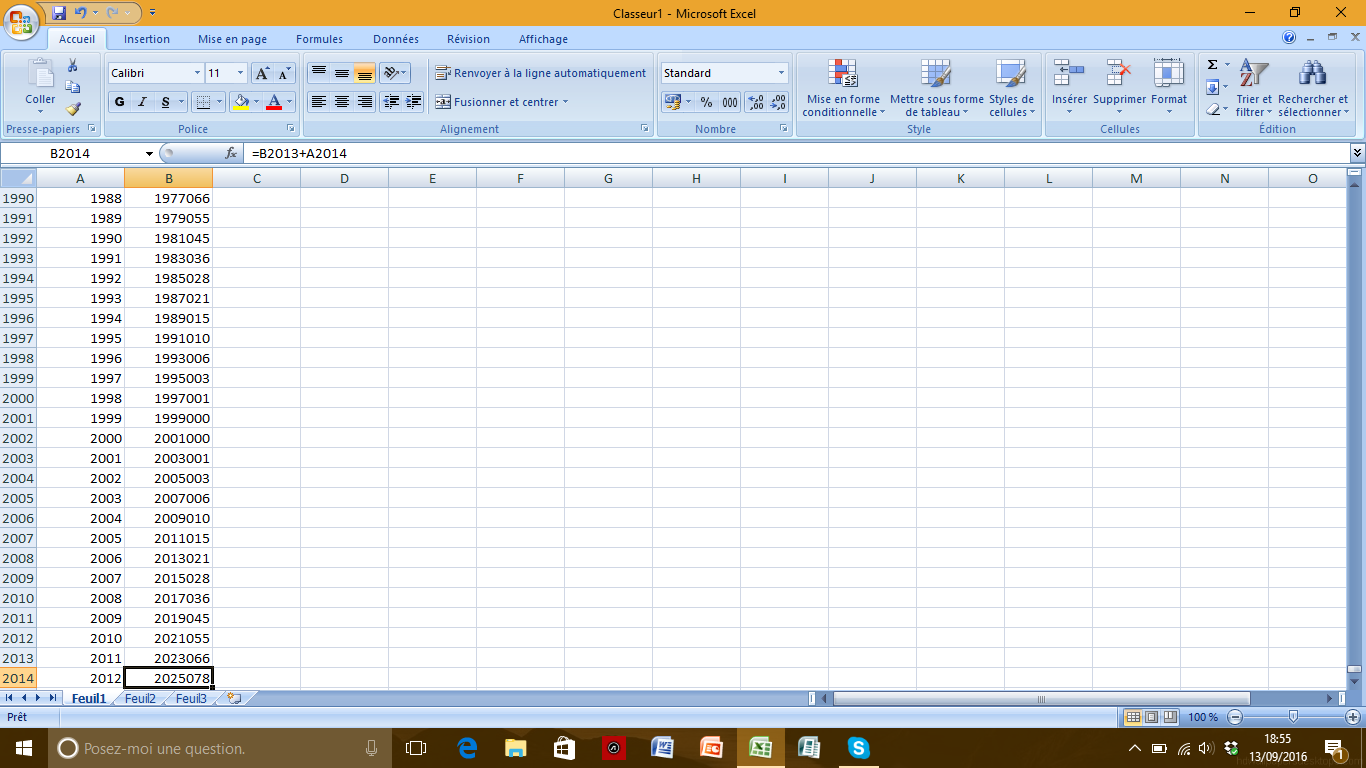Click the increase font size icon

262,73
